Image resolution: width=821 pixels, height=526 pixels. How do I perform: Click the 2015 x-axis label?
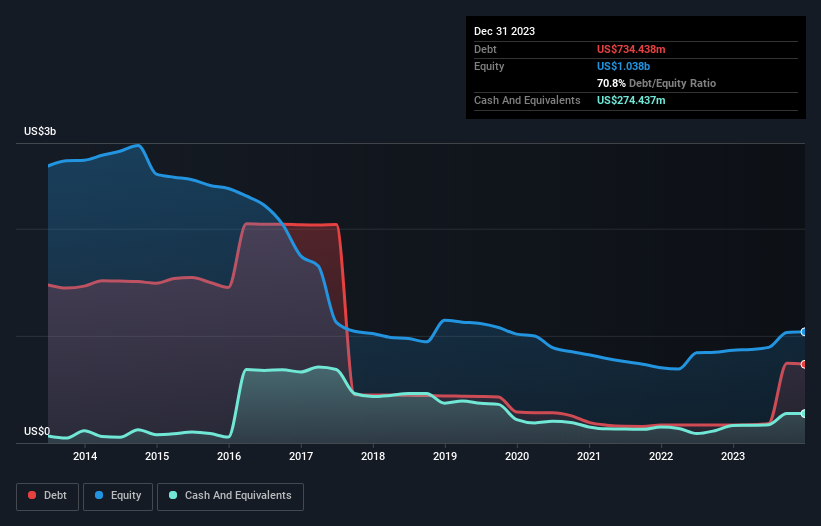point(157,456)
